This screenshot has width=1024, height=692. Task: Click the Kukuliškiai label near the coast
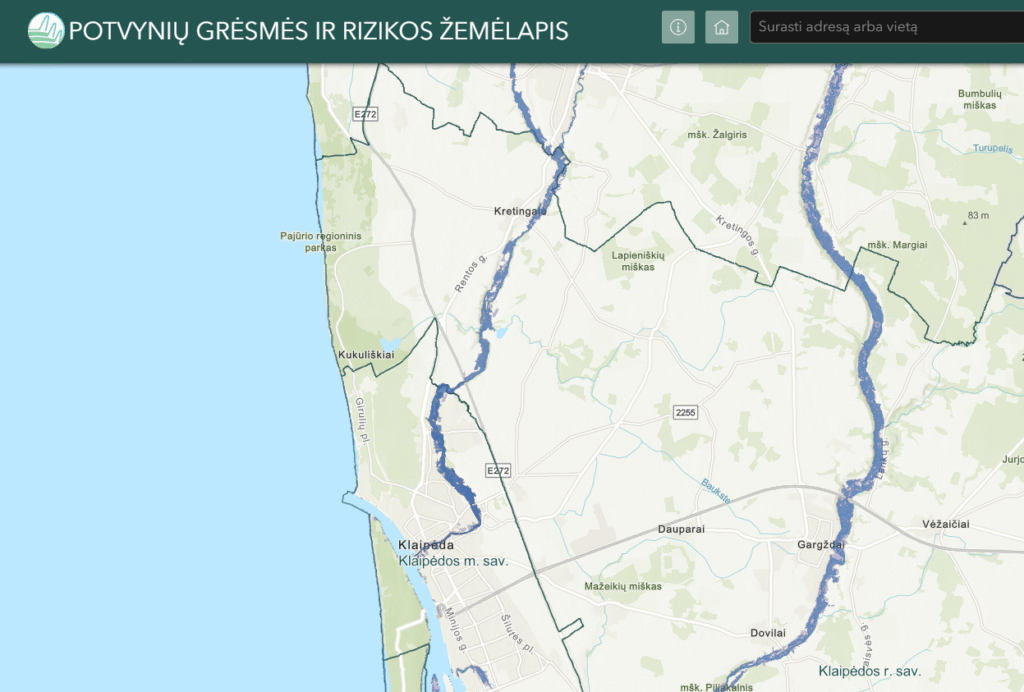coord(367,355)
